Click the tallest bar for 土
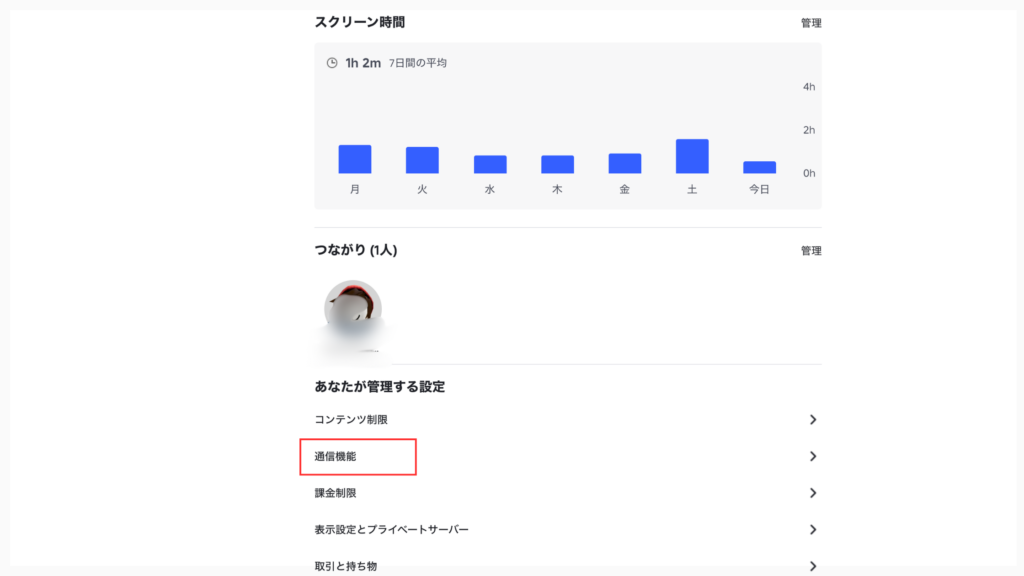1024x576 pixels. 692,156
